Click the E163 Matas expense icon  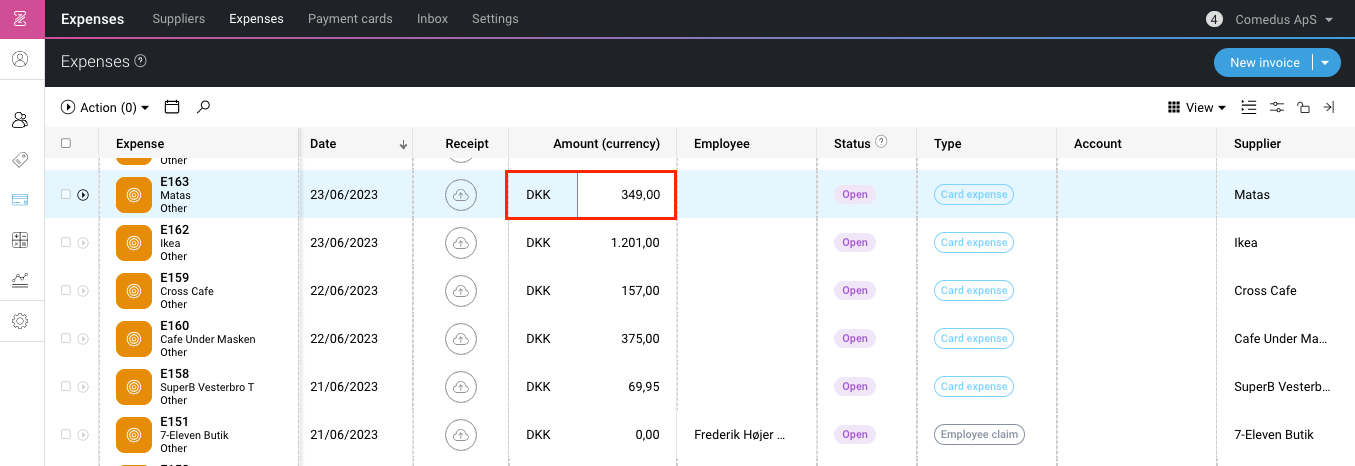pos(134,195)
